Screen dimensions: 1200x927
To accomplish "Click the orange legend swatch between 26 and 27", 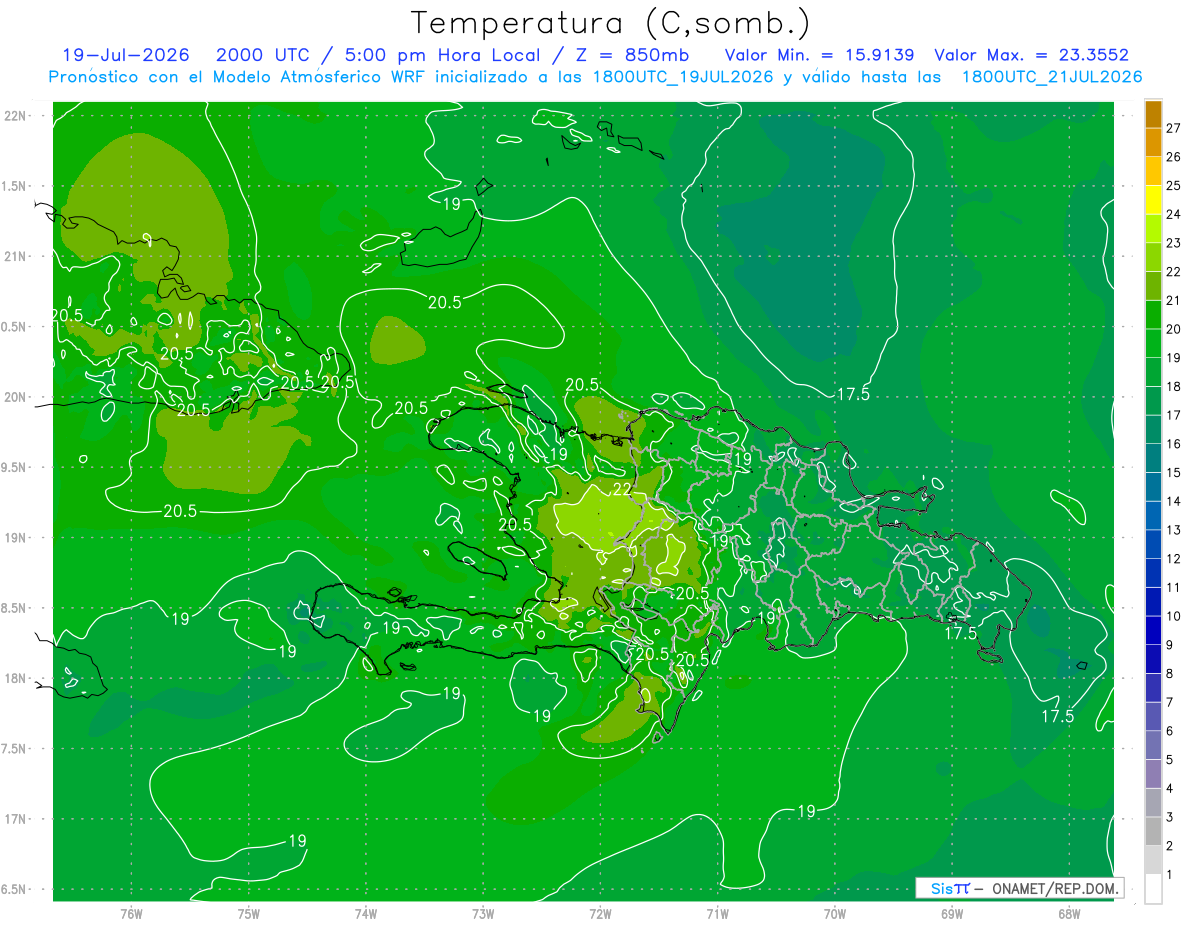I will pos(1153,142).
